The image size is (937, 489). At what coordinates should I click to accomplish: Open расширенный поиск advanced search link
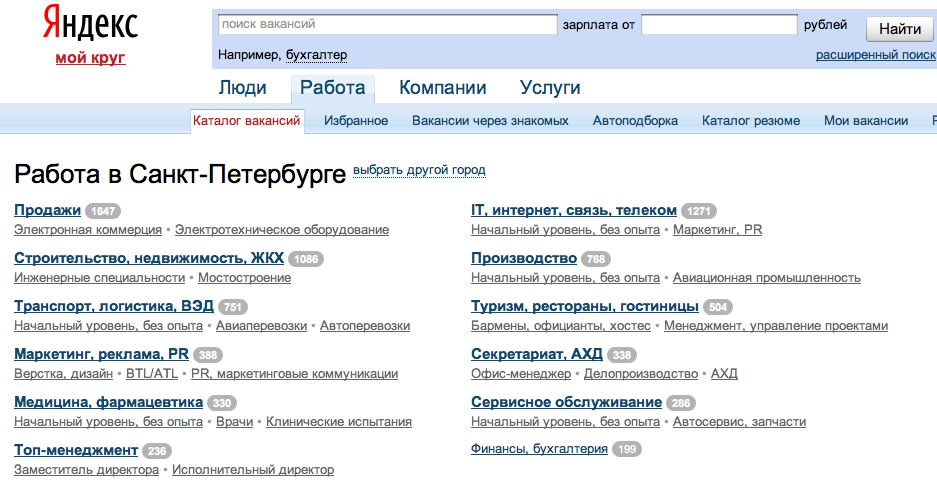coord(875,55)
